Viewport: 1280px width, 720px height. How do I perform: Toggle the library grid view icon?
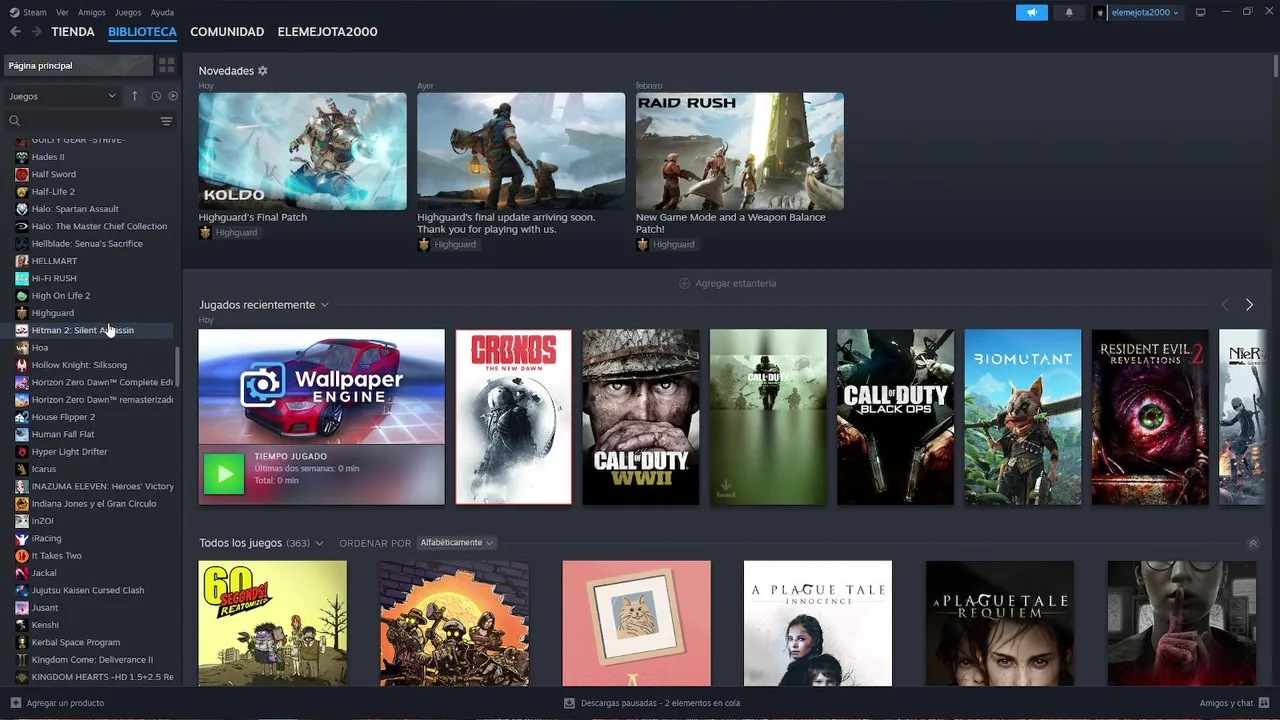(x=167, y=65)
